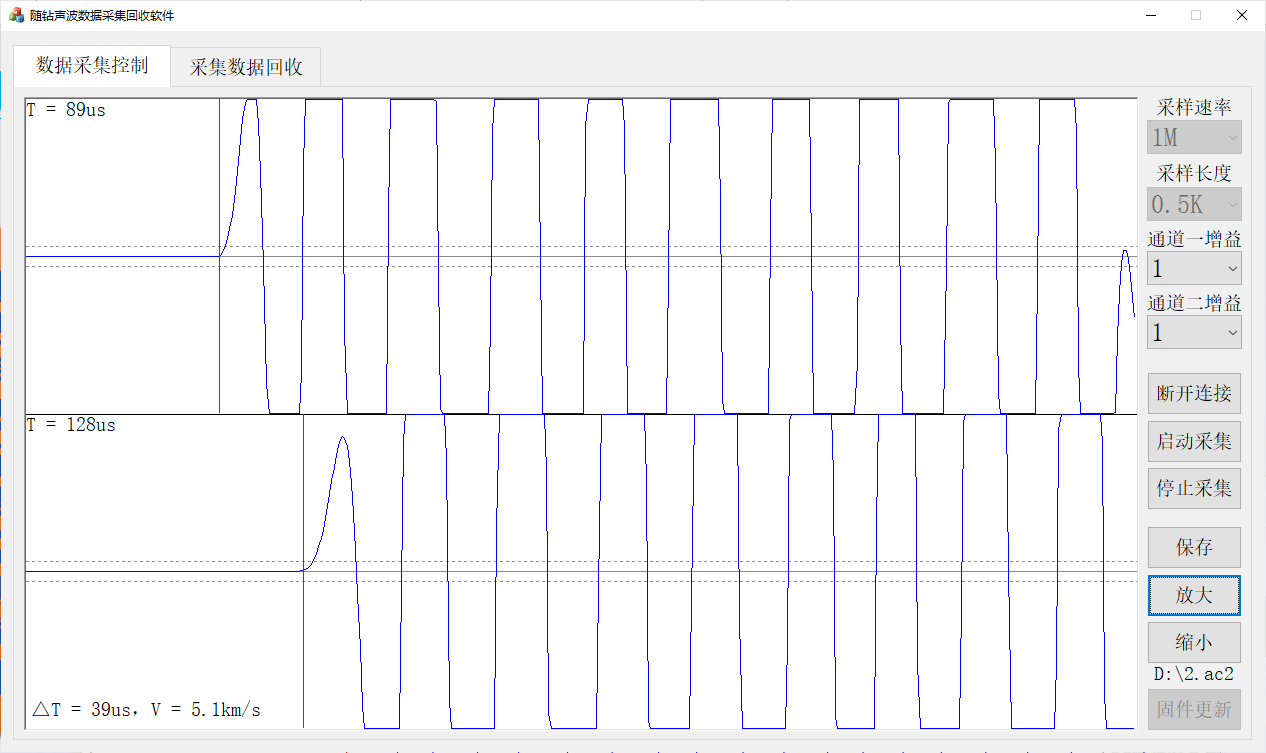Click the upper waveform's vertical arrival marker line

pos(219,330)
